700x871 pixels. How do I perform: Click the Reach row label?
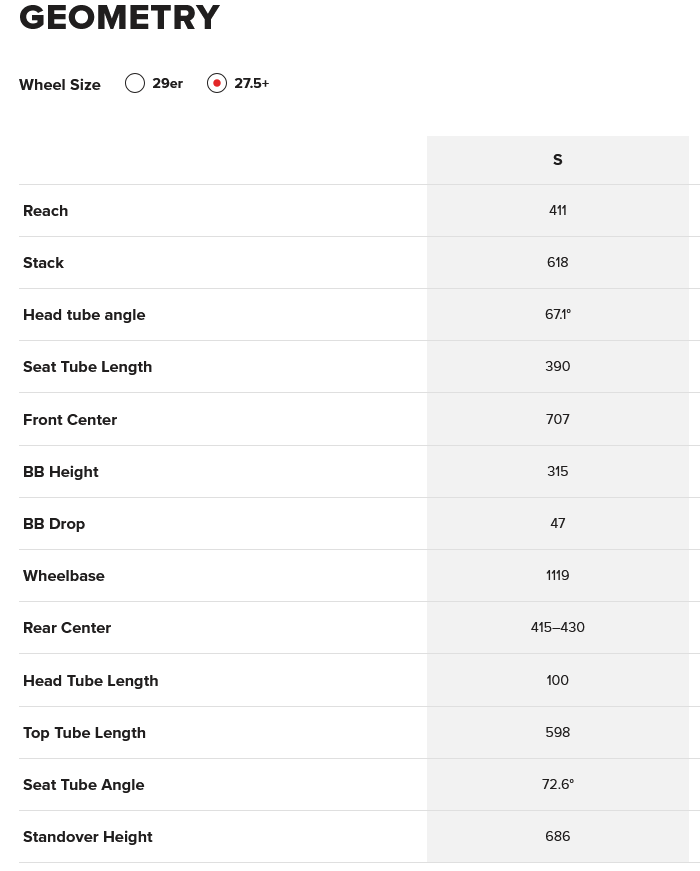click(45, 211)
